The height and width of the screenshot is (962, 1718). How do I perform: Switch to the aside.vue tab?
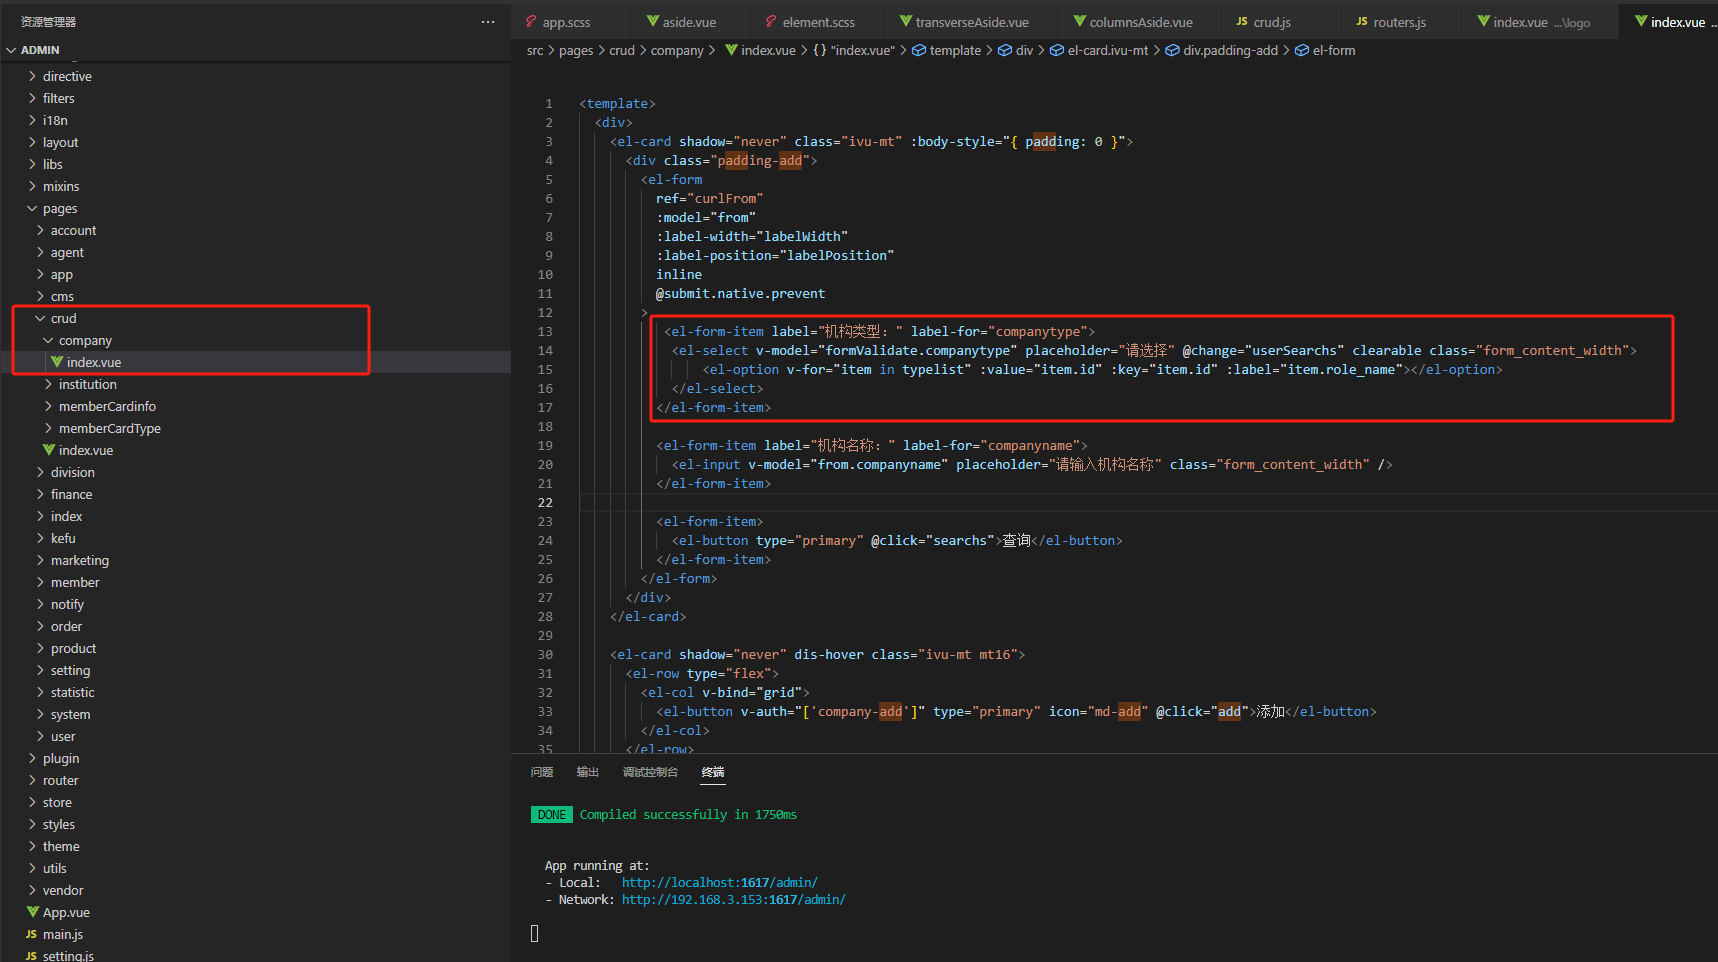[x=689, y=22]
